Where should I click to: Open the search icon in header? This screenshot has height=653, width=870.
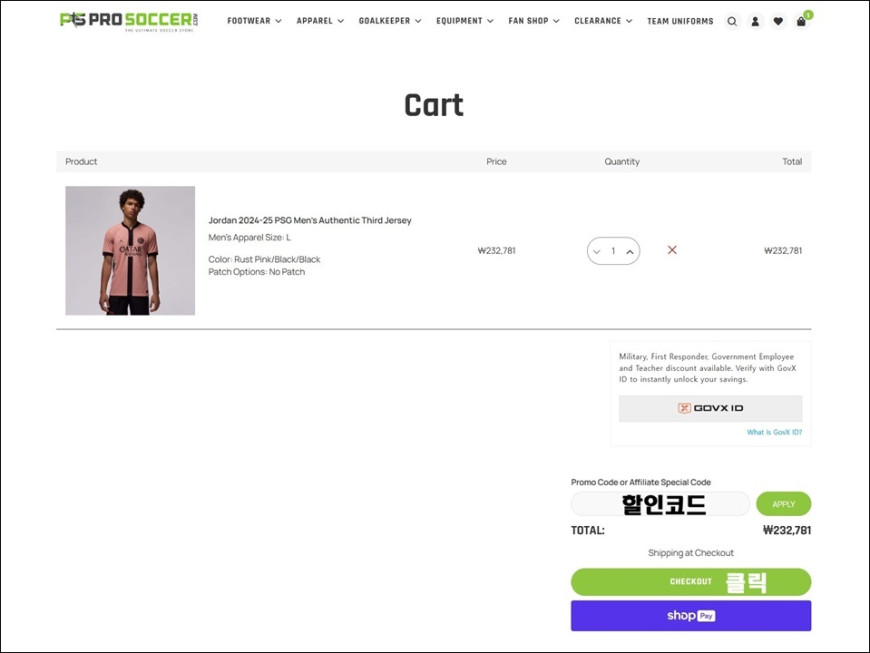tap(732, 22)
